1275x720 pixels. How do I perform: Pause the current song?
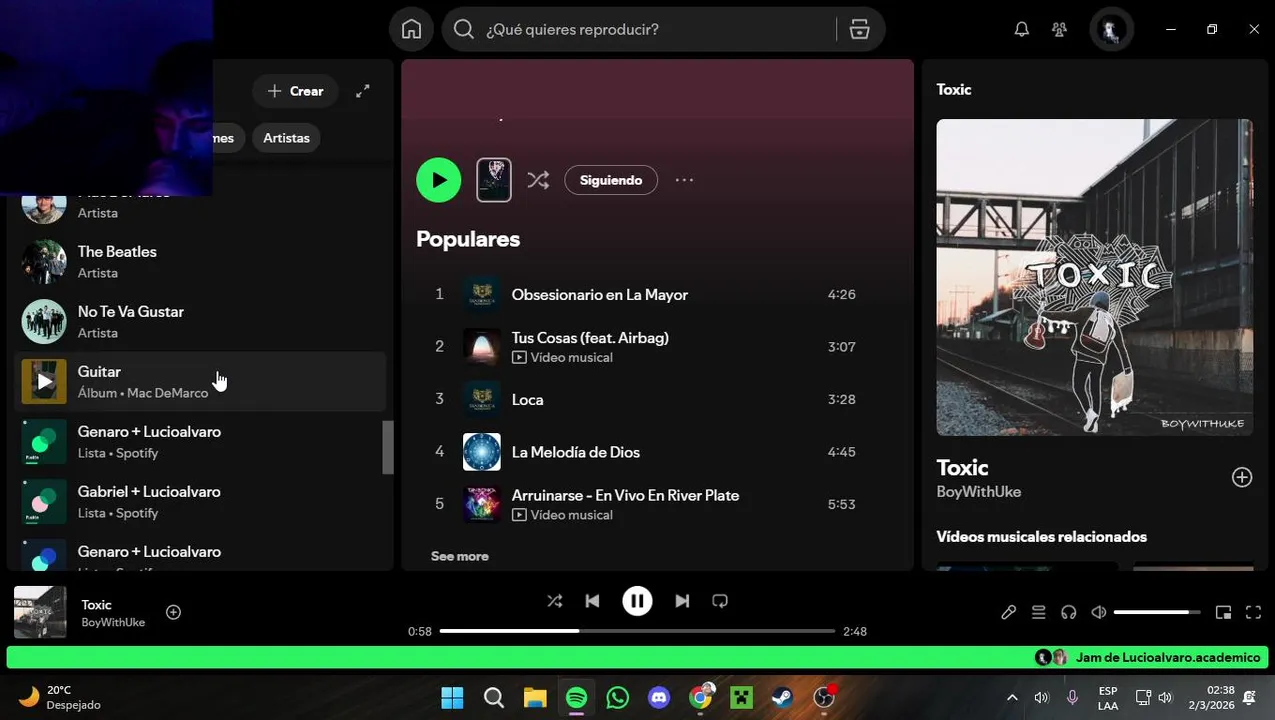pyautogui.click(x=637, y=601)
